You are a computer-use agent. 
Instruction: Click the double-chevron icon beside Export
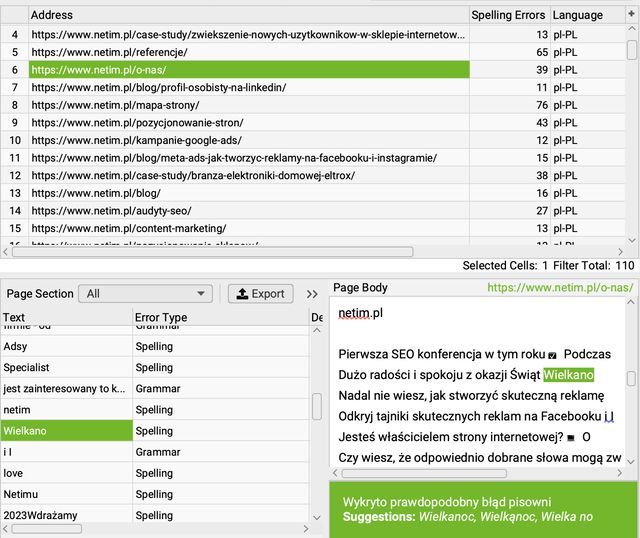(x=312, y=294)
